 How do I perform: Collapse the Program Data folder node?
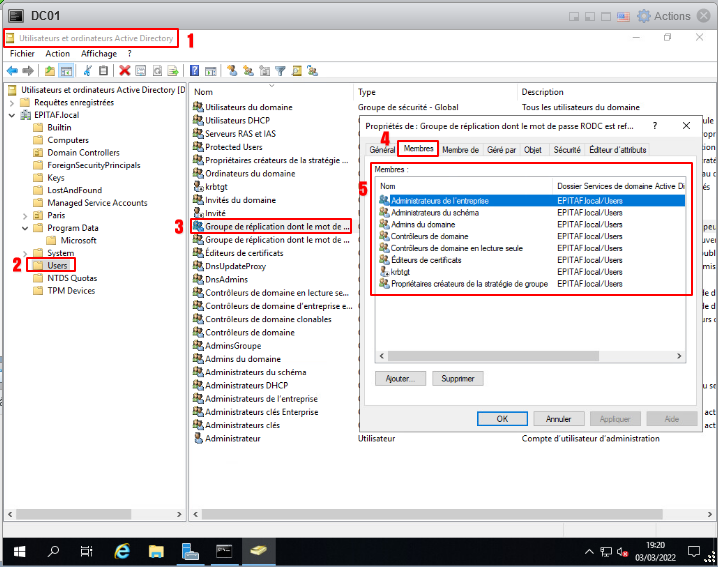(x=25, y=228)
